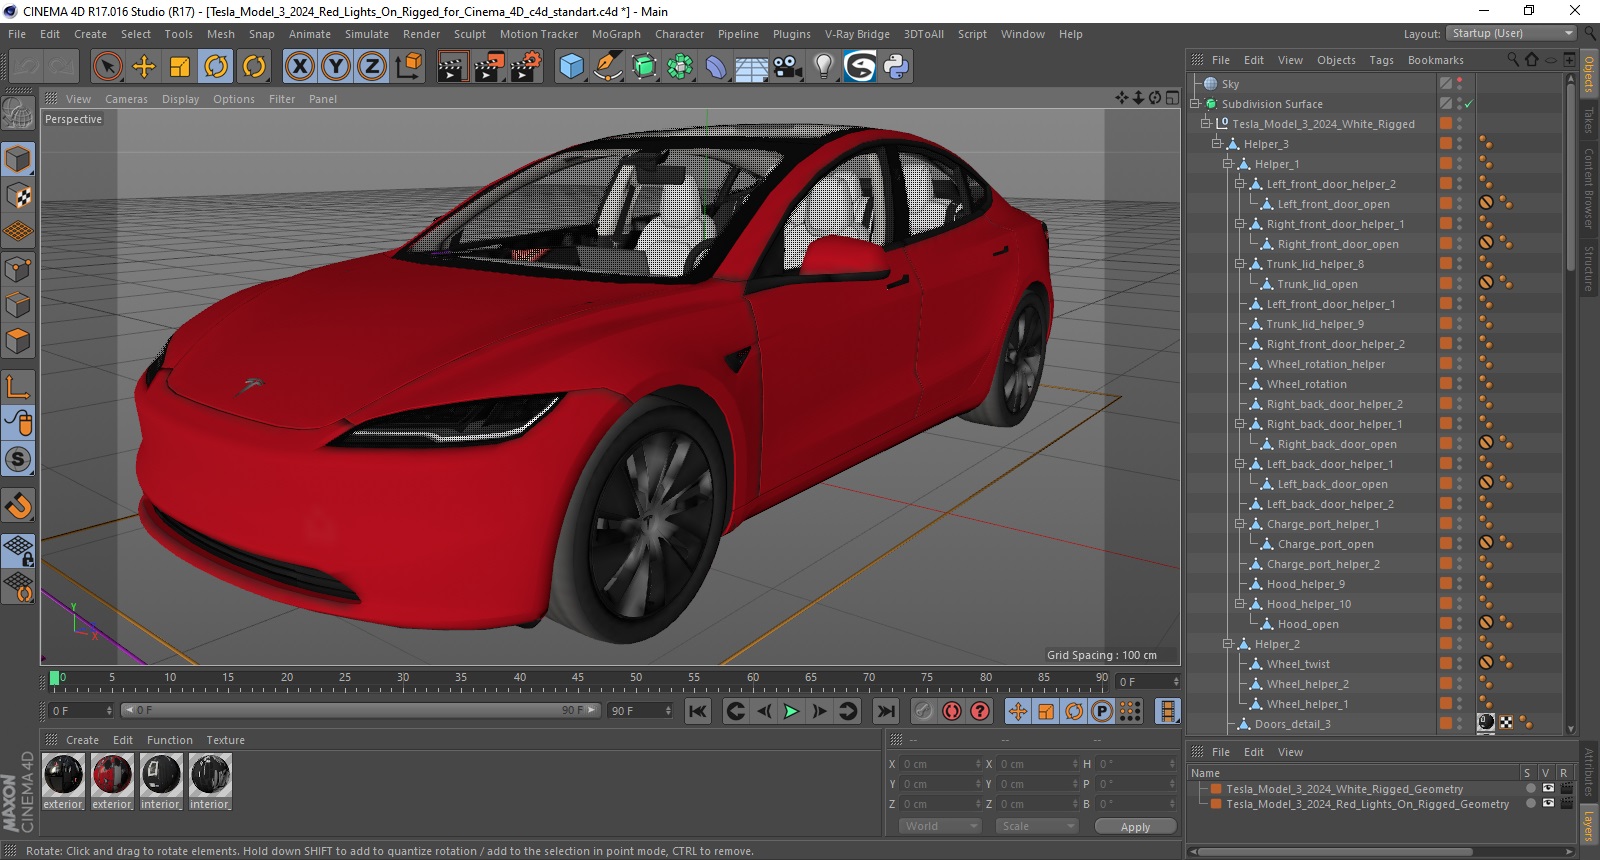Open the Mesh menu
This screenshot has width=1600, height=860.
coord(220,34)
